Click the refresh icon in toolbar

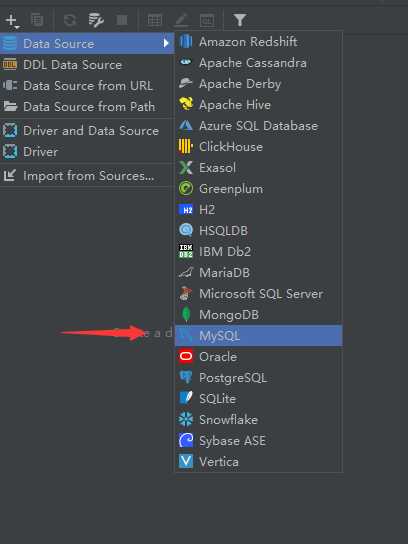[70, 20]
